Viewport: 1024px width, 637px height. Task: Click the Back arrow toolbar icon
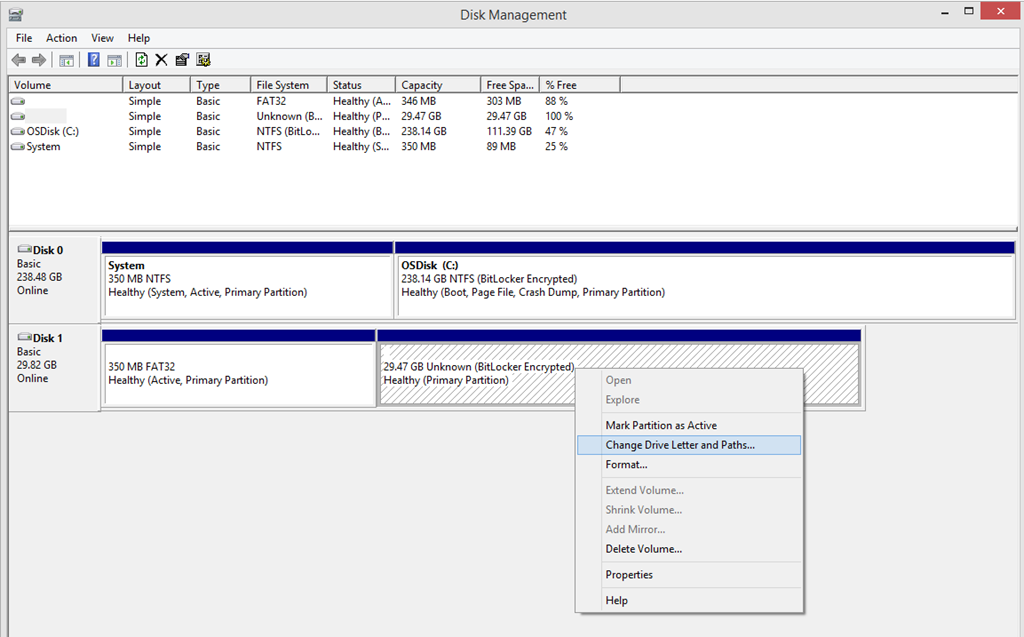18,60
